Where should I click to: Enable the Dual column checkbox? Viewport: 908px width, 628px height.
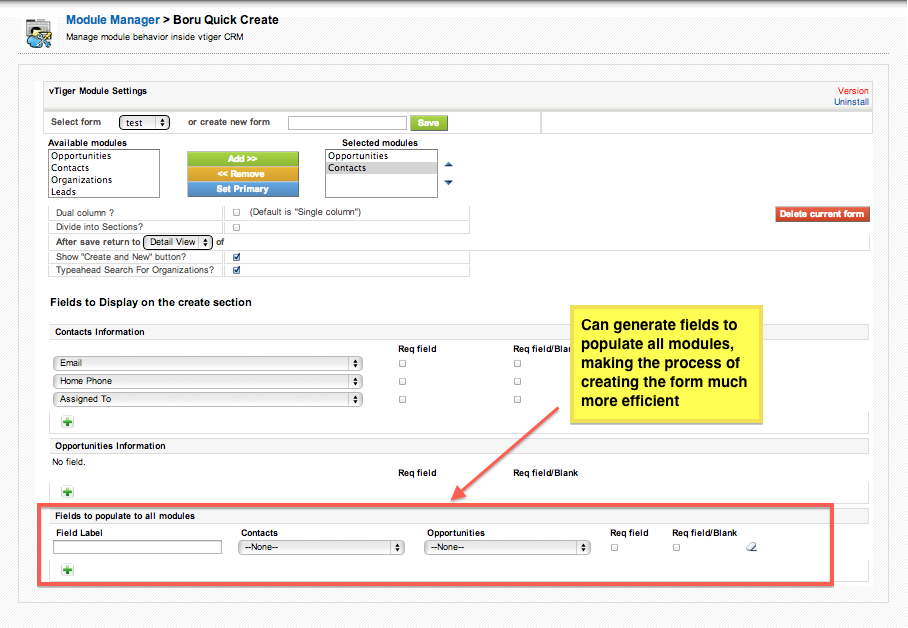[x=236, y=213]
